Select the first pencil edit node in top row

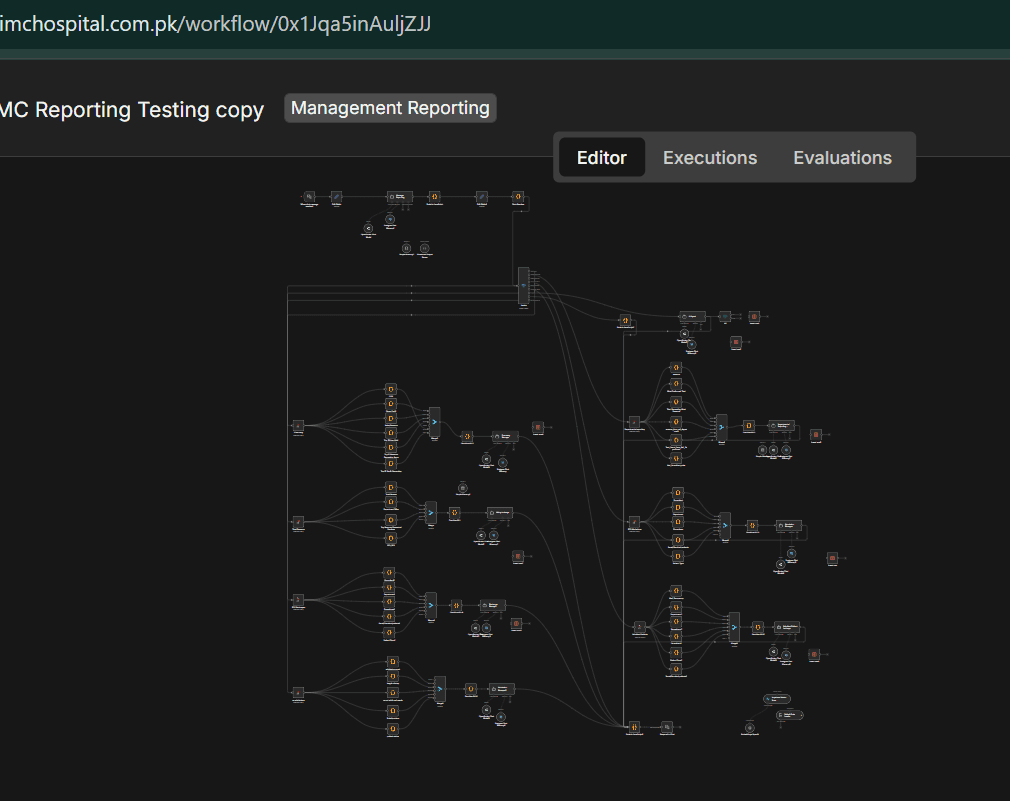(x=336, y=196)
